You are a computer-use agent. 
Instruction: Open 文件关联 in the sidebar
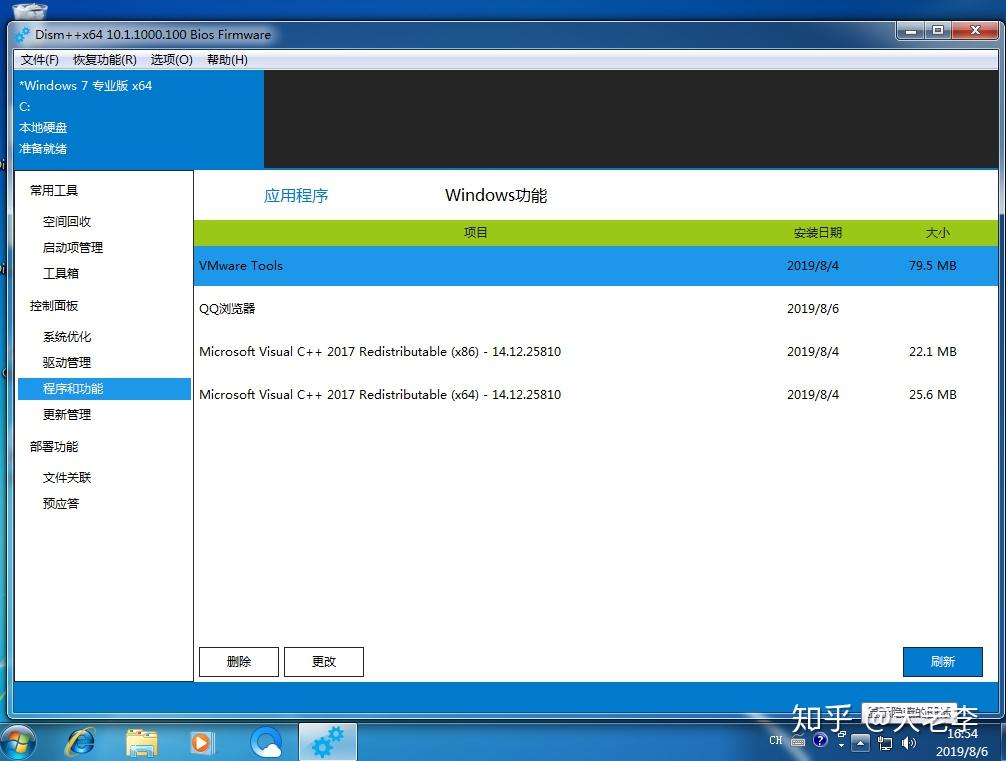click(x=67, y=477)
